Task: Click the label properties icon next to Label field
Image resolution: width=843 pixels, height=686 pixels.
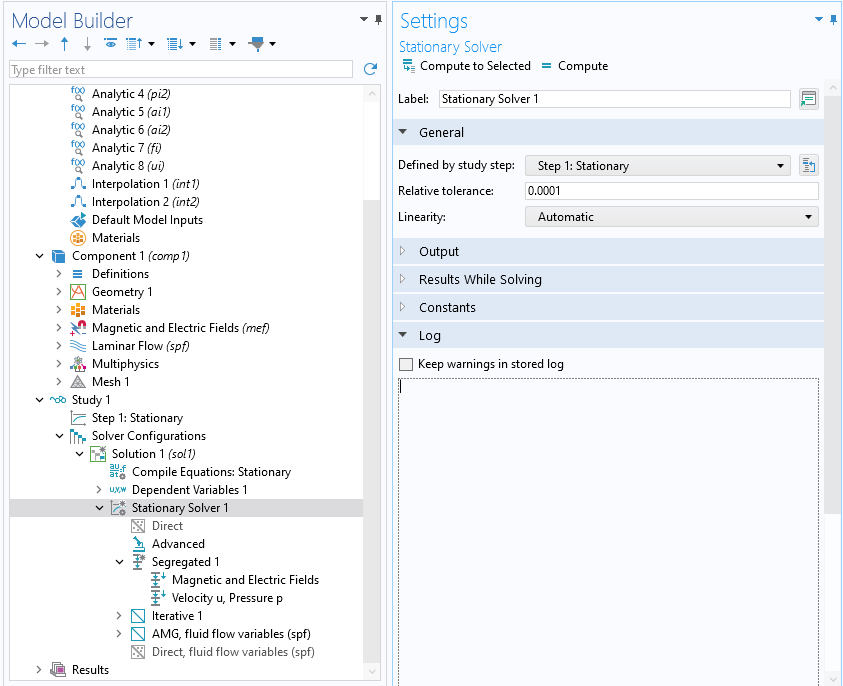Action: [x=808, y=99]
